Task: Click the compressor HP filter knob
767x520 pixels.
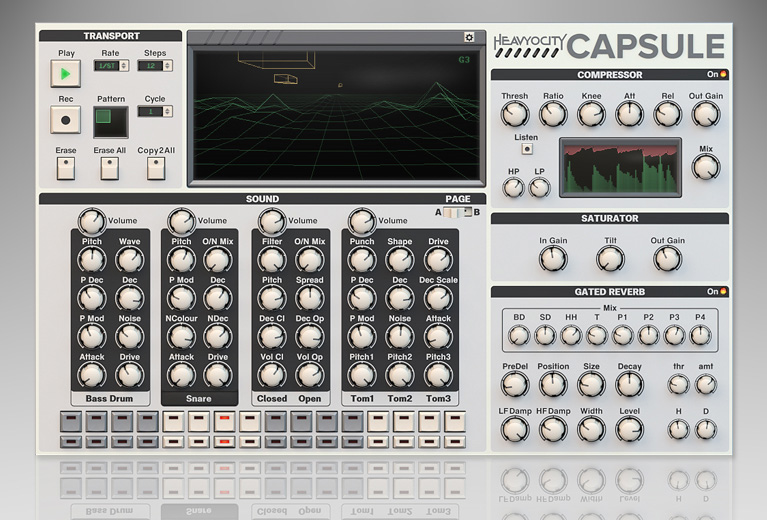Action: point(514,187)
